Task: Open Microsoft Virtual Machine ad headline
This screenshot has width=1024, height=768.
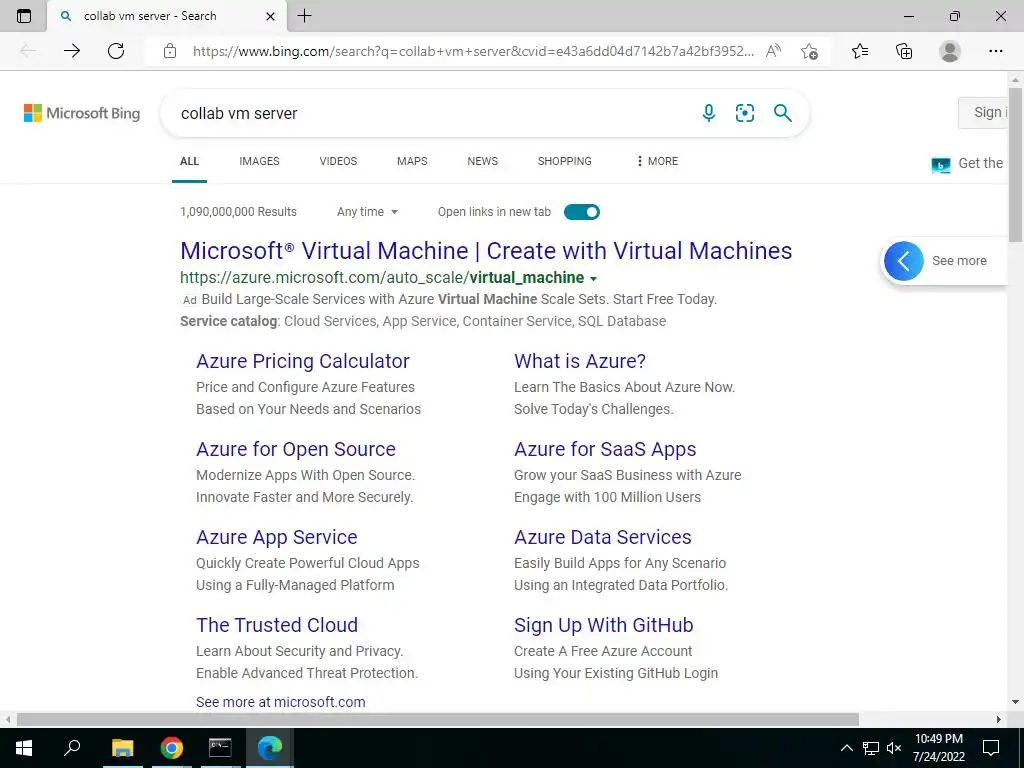Action: point(486,251)
